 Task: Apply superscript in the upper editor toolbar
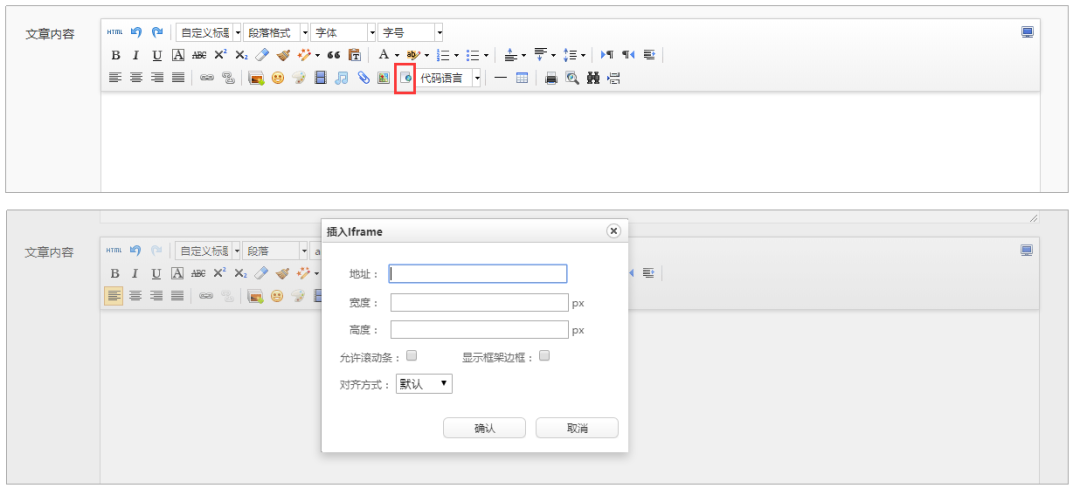pos(220,55)
